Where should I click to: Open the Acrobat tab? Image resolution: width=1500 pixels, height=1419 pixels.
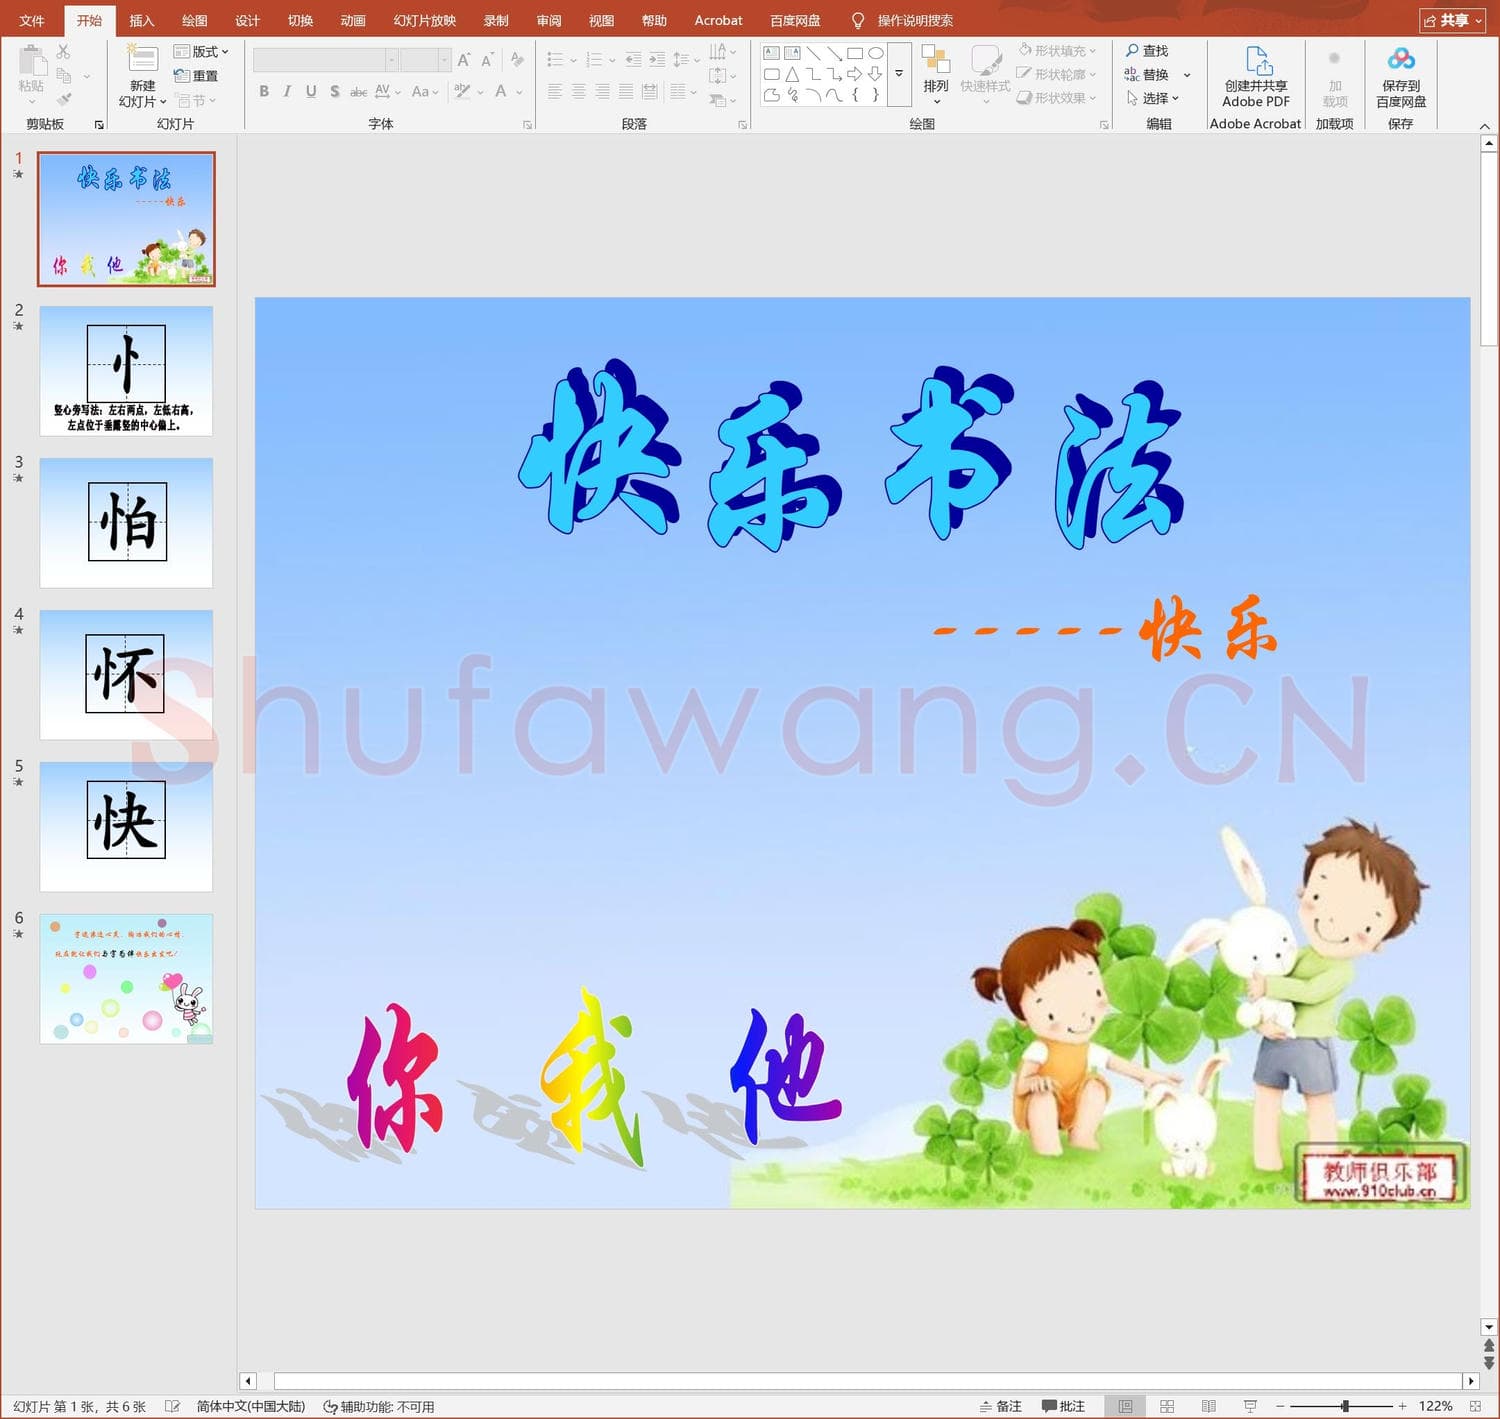[718, 20]
